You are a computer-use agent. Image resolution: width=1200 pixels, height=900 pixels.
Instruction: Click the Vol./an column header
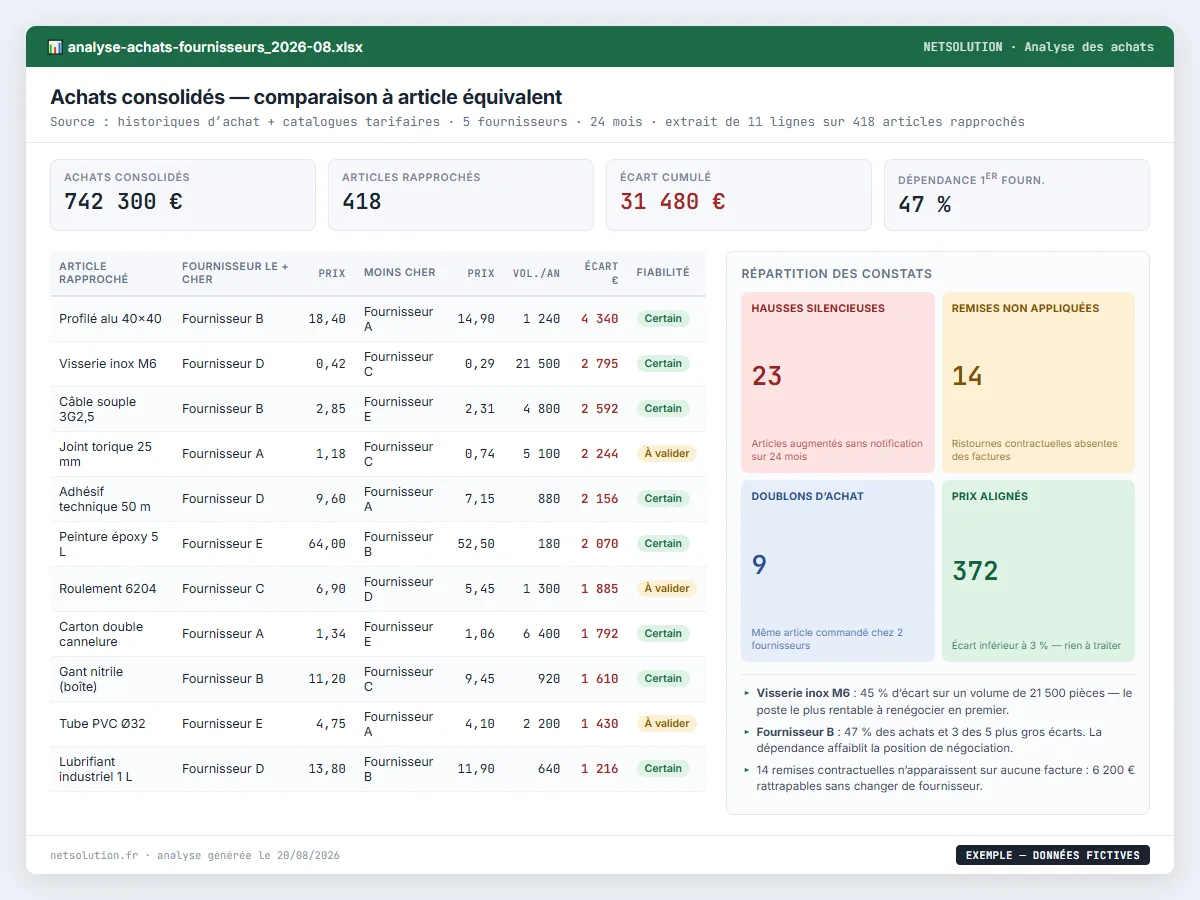(x=537, y=273)
